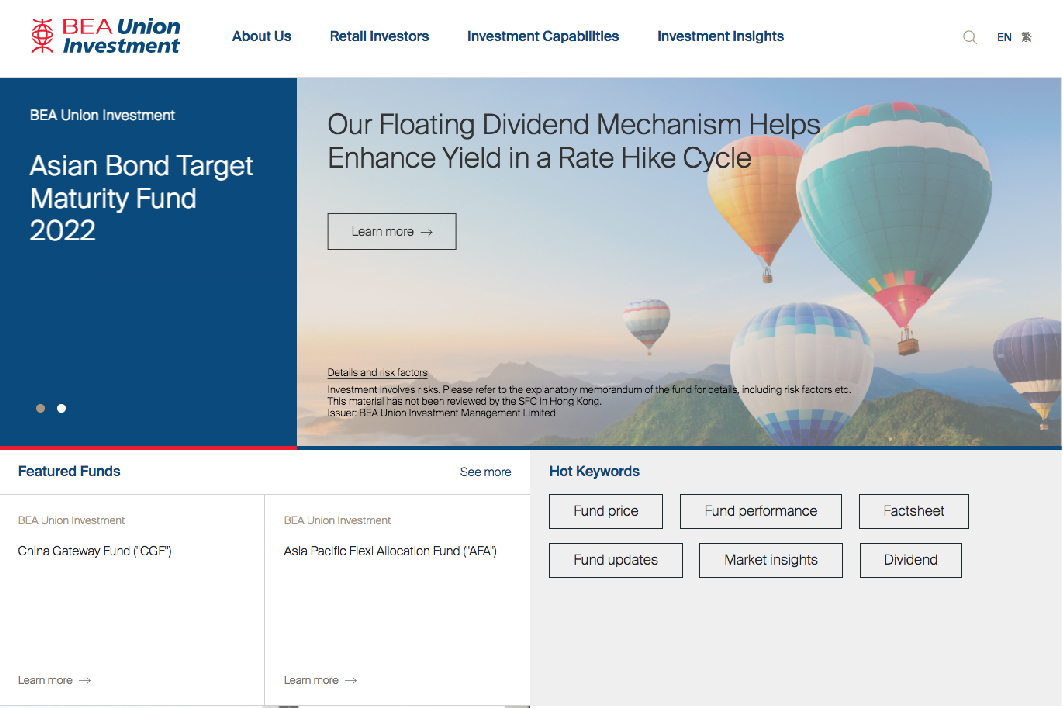Viewport: 1063px width, 708px height.
Task: Open the Investment Insights menu
Action: pos(721,37)
